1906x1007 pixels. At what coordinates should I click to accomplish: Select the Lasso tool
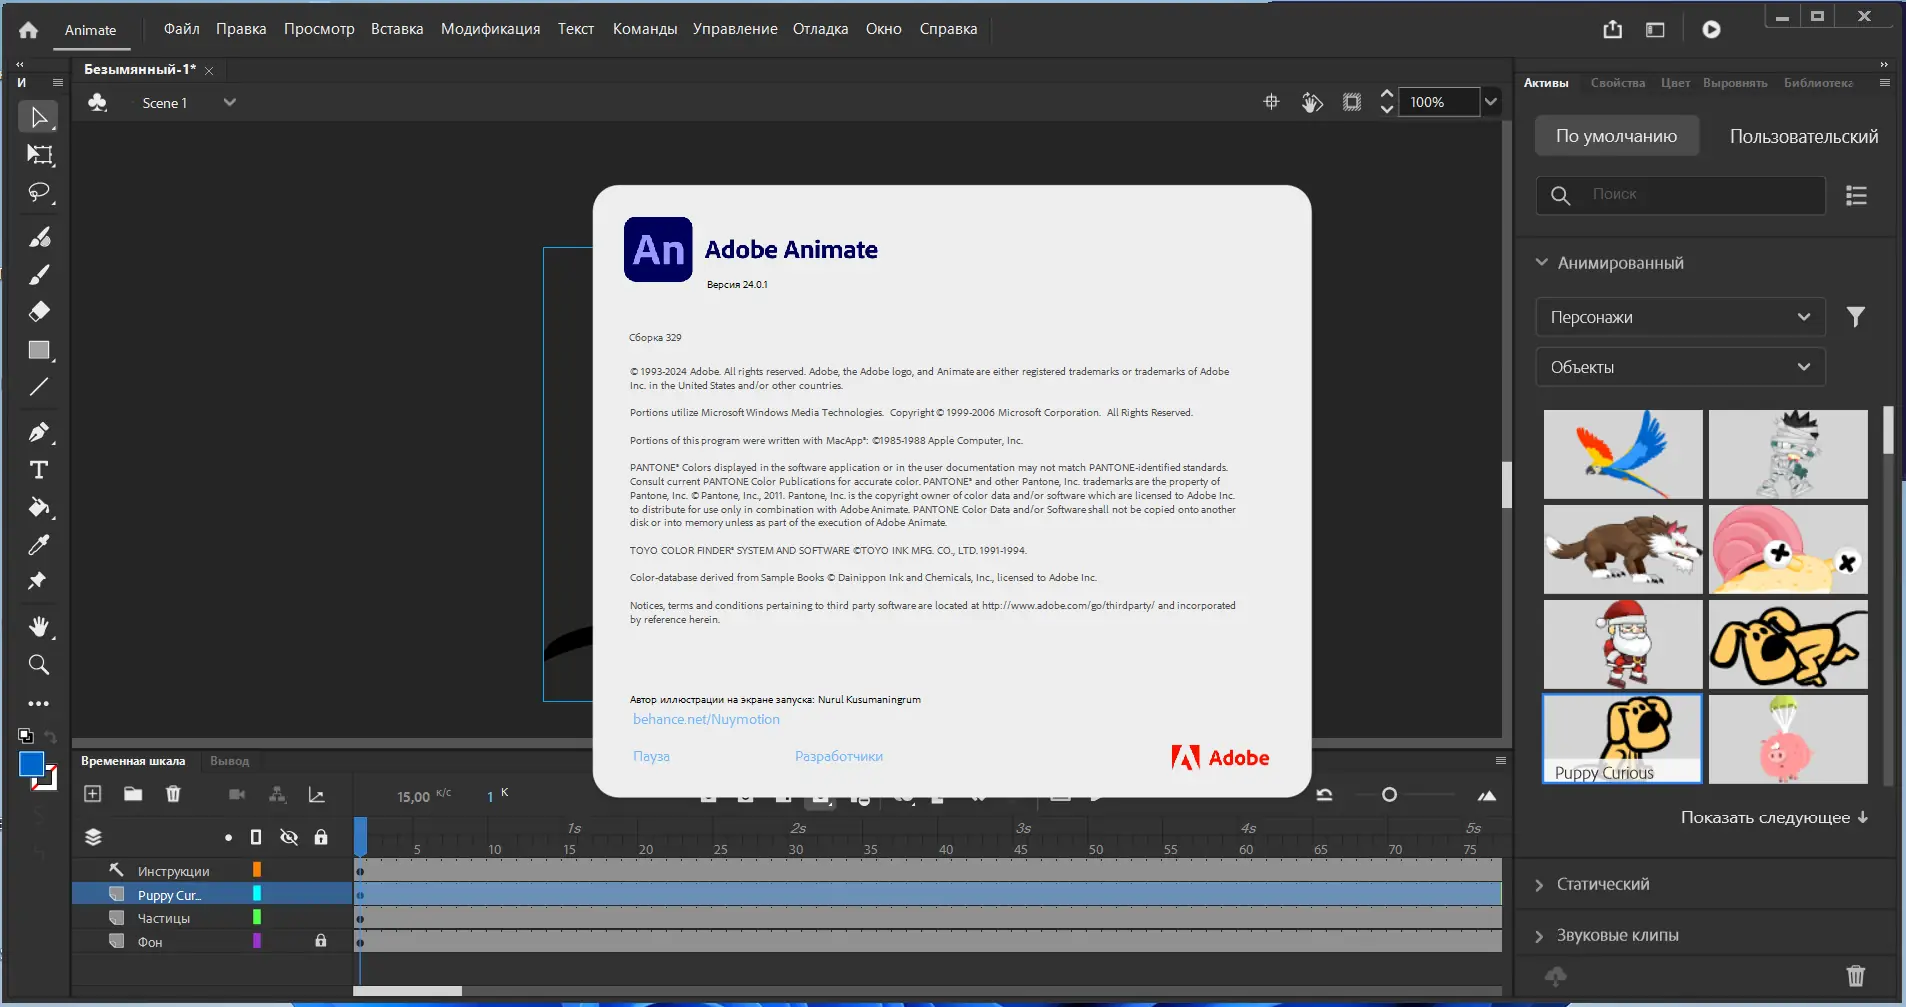(x=39, y=192)
